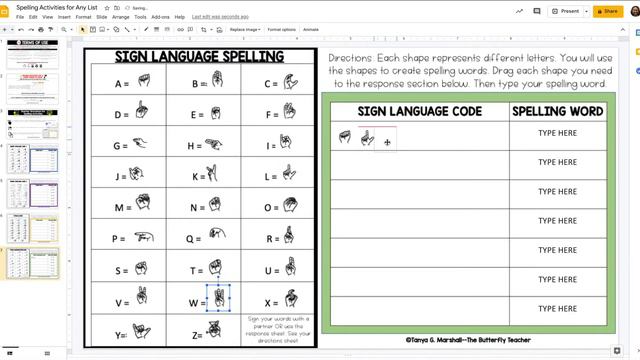Switch to filmstrip view at bottom left
The width and height of the screenshot is (640, 360).
10,353
